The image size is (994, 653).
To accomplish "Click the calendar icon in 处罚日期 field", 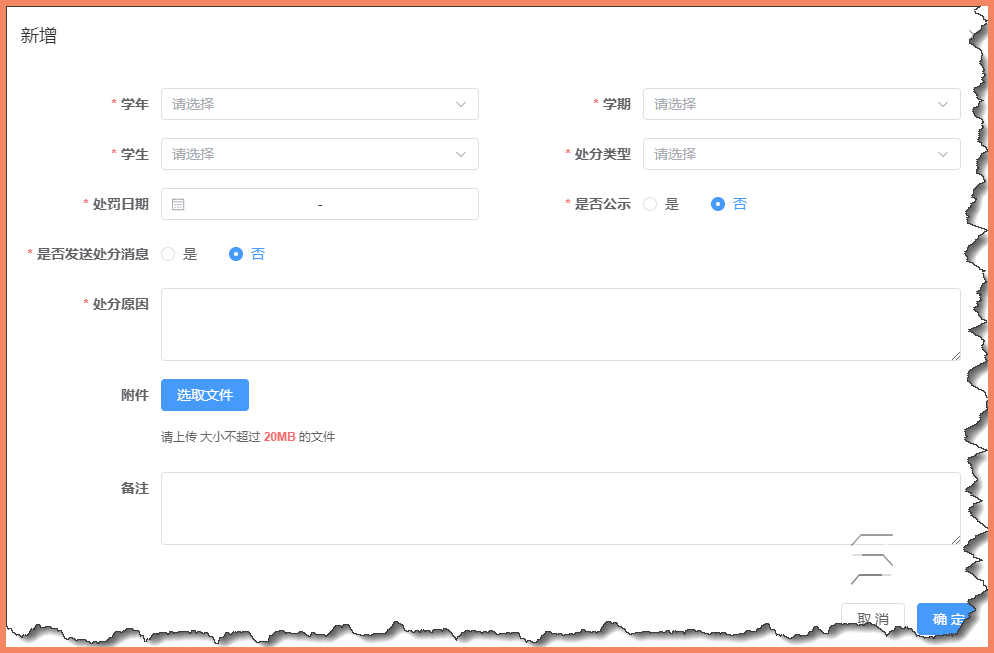I will [178, 204].
